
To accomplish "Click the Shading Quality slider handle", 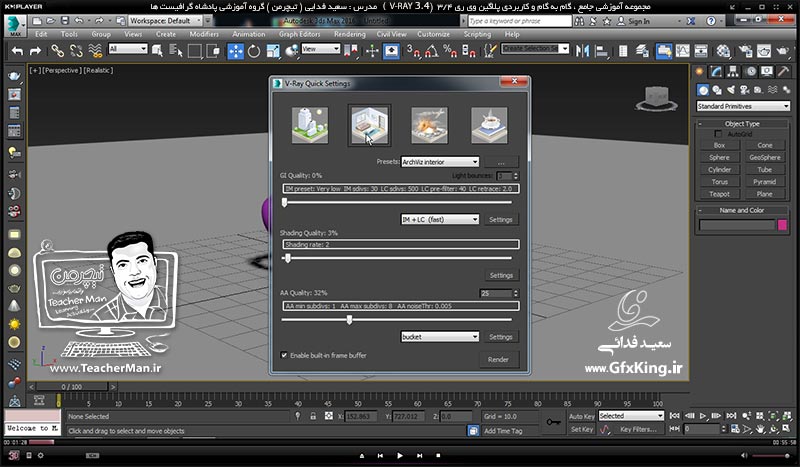I will tap(288, 258).
